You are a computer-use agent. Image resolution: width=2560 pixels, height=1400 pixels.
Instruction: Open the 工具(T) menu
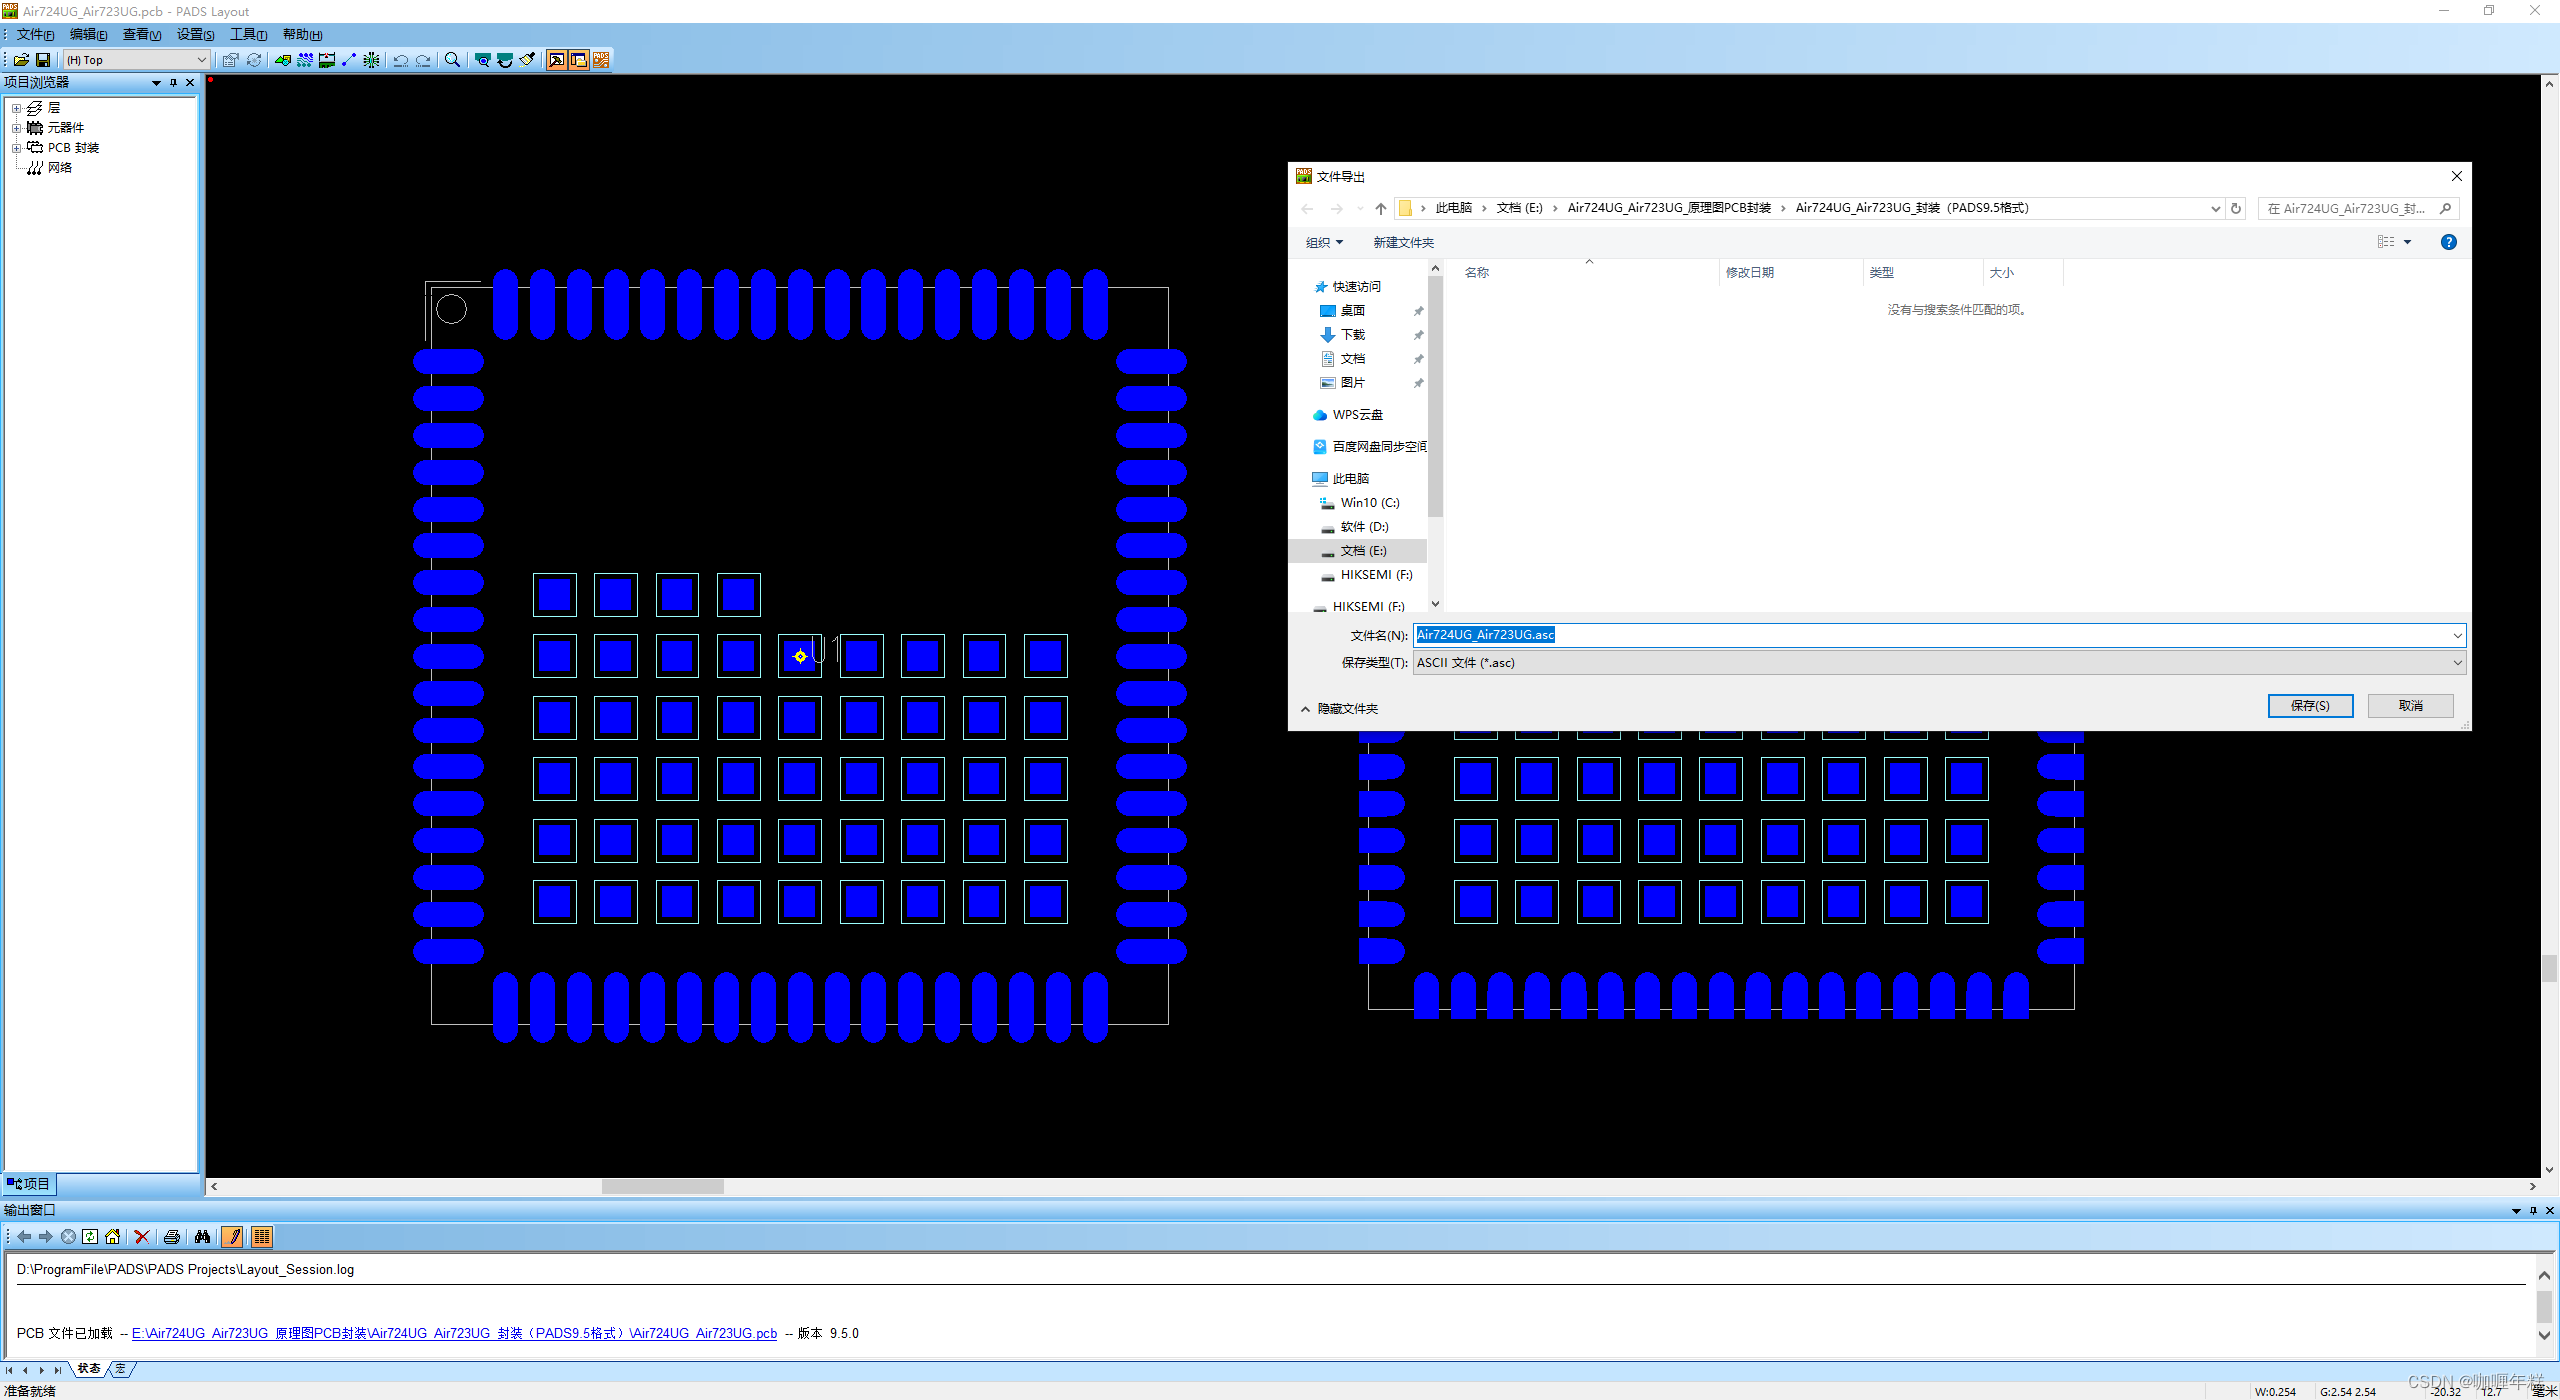[247, 34]
